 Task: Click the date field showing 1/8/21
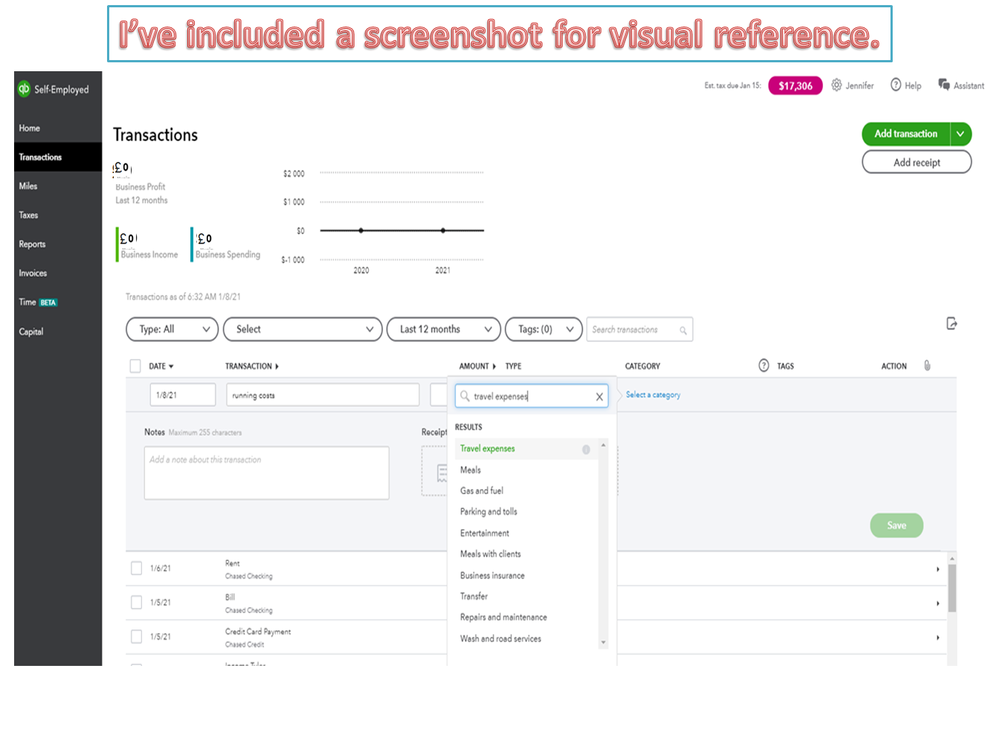point(183,395)
